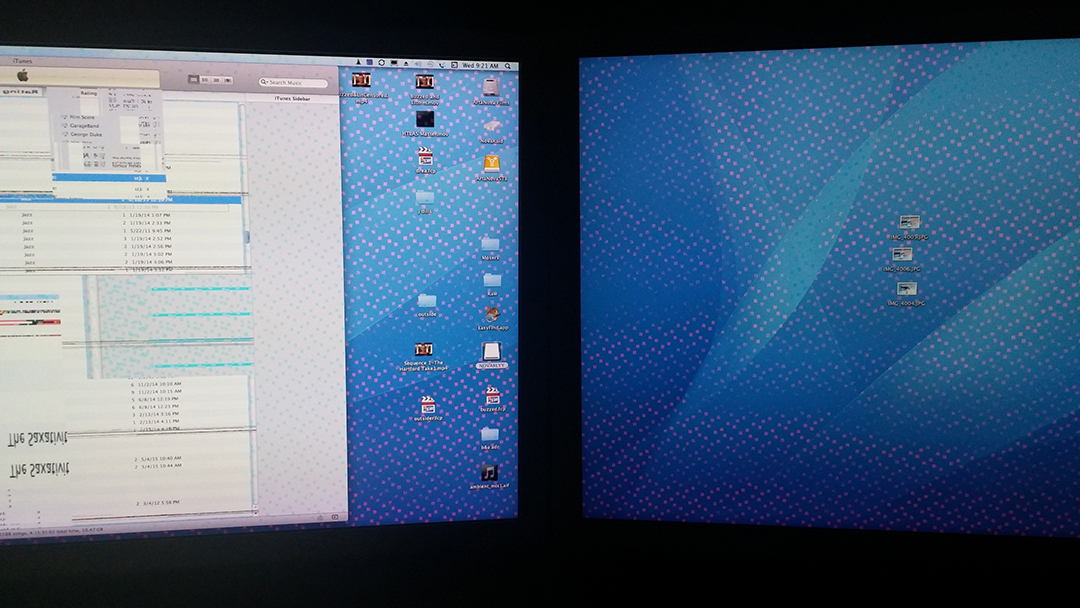This screenshot has height=608, width=1080.
Task: Open the outsider.fcp project file
Action: pos(428,404)
